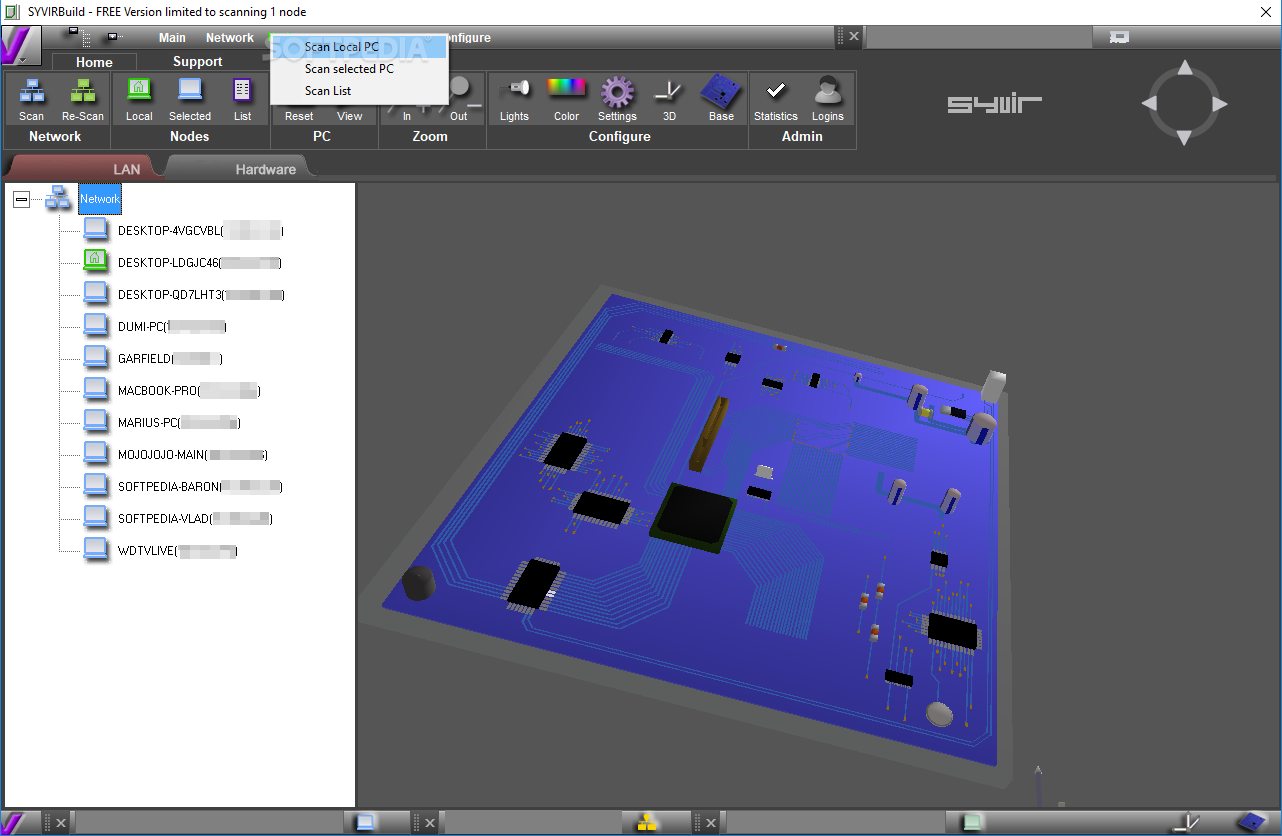
Task: Click the Selected node icon
Action: click(x=190, y=98)
